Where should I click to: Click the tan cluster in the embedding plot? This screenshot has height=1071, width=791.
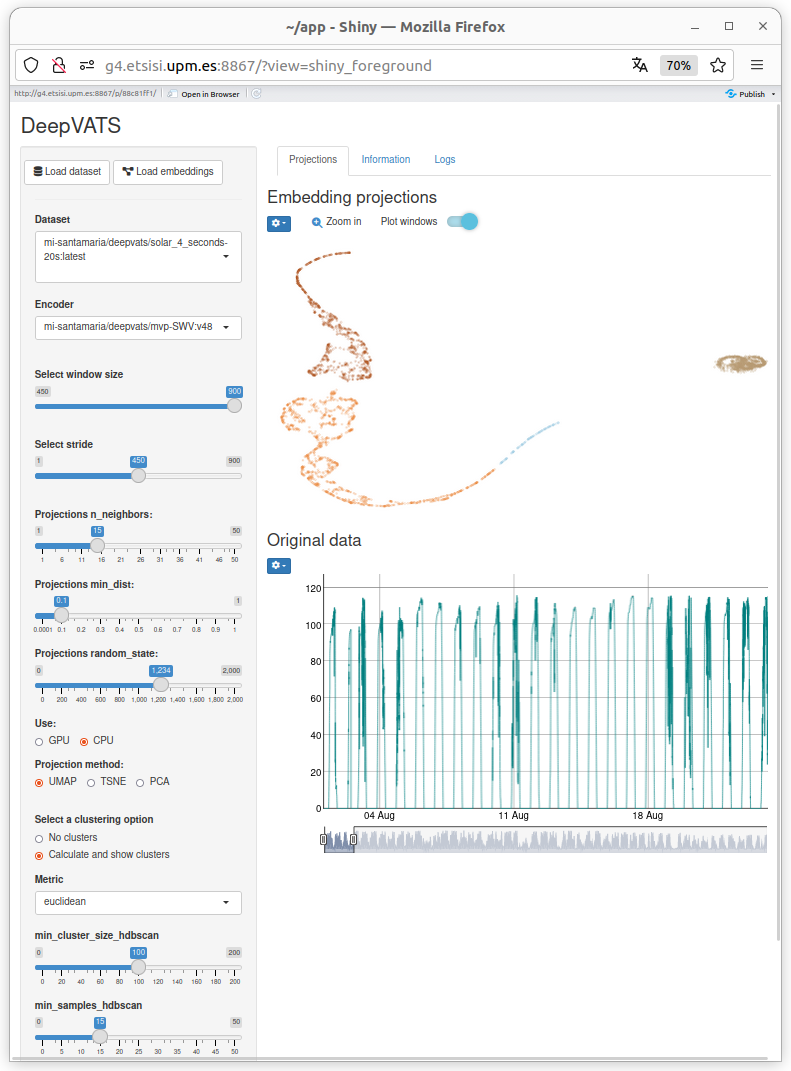tap(740, 363)
